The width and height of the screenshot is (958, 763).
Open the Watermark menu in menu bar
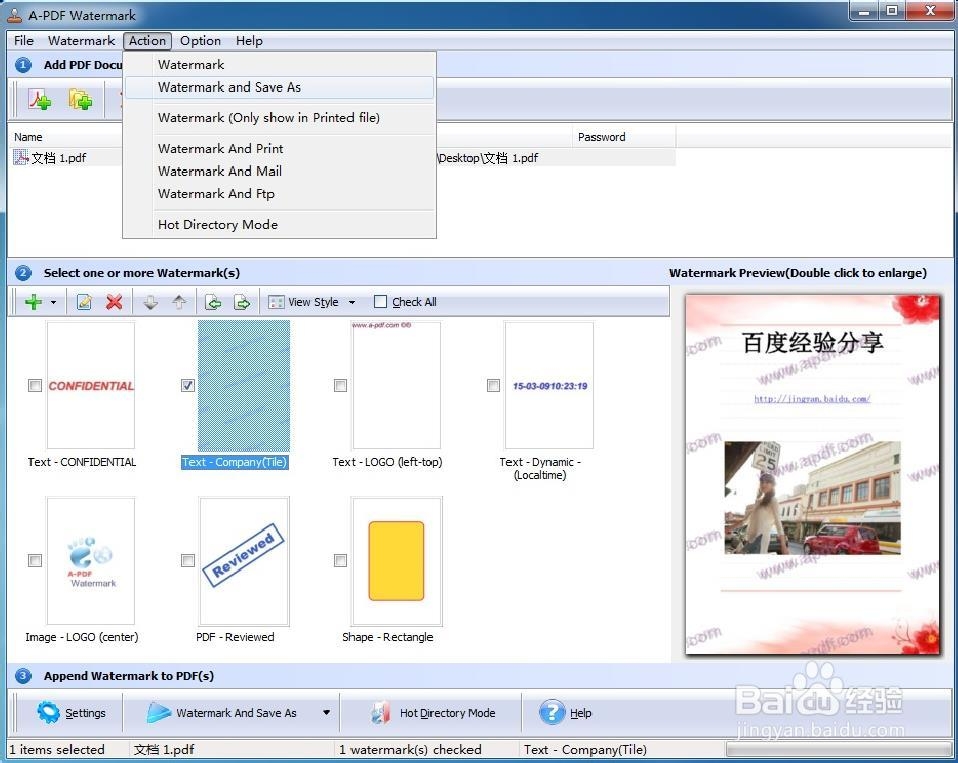coord(81,41)
